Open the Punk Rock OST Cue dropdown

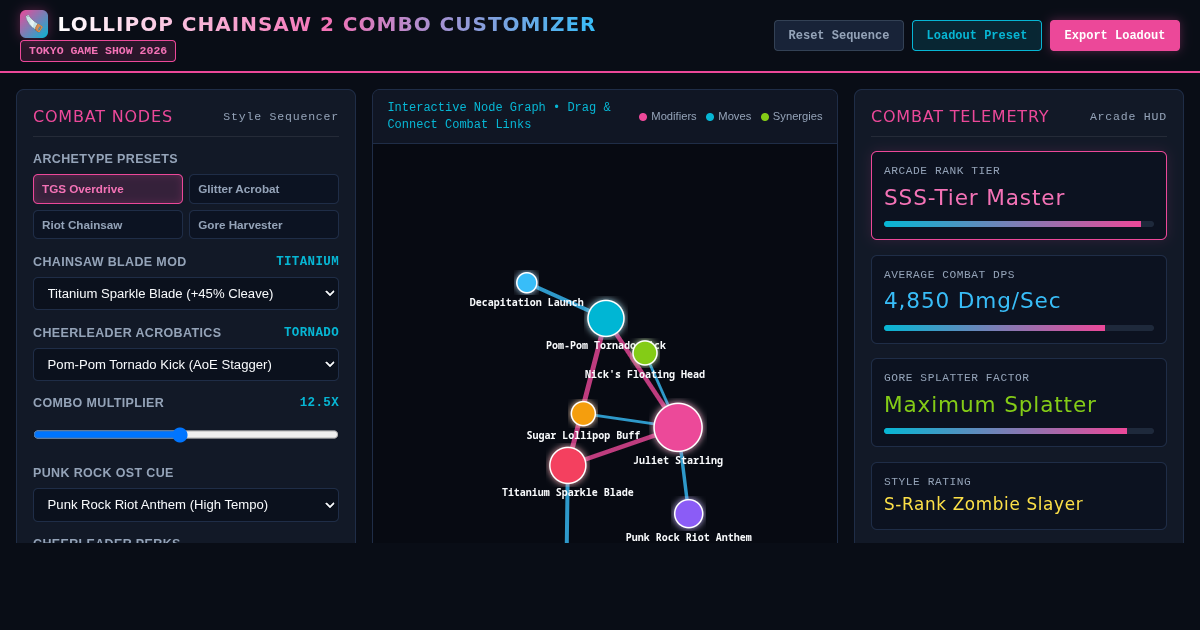186,505
